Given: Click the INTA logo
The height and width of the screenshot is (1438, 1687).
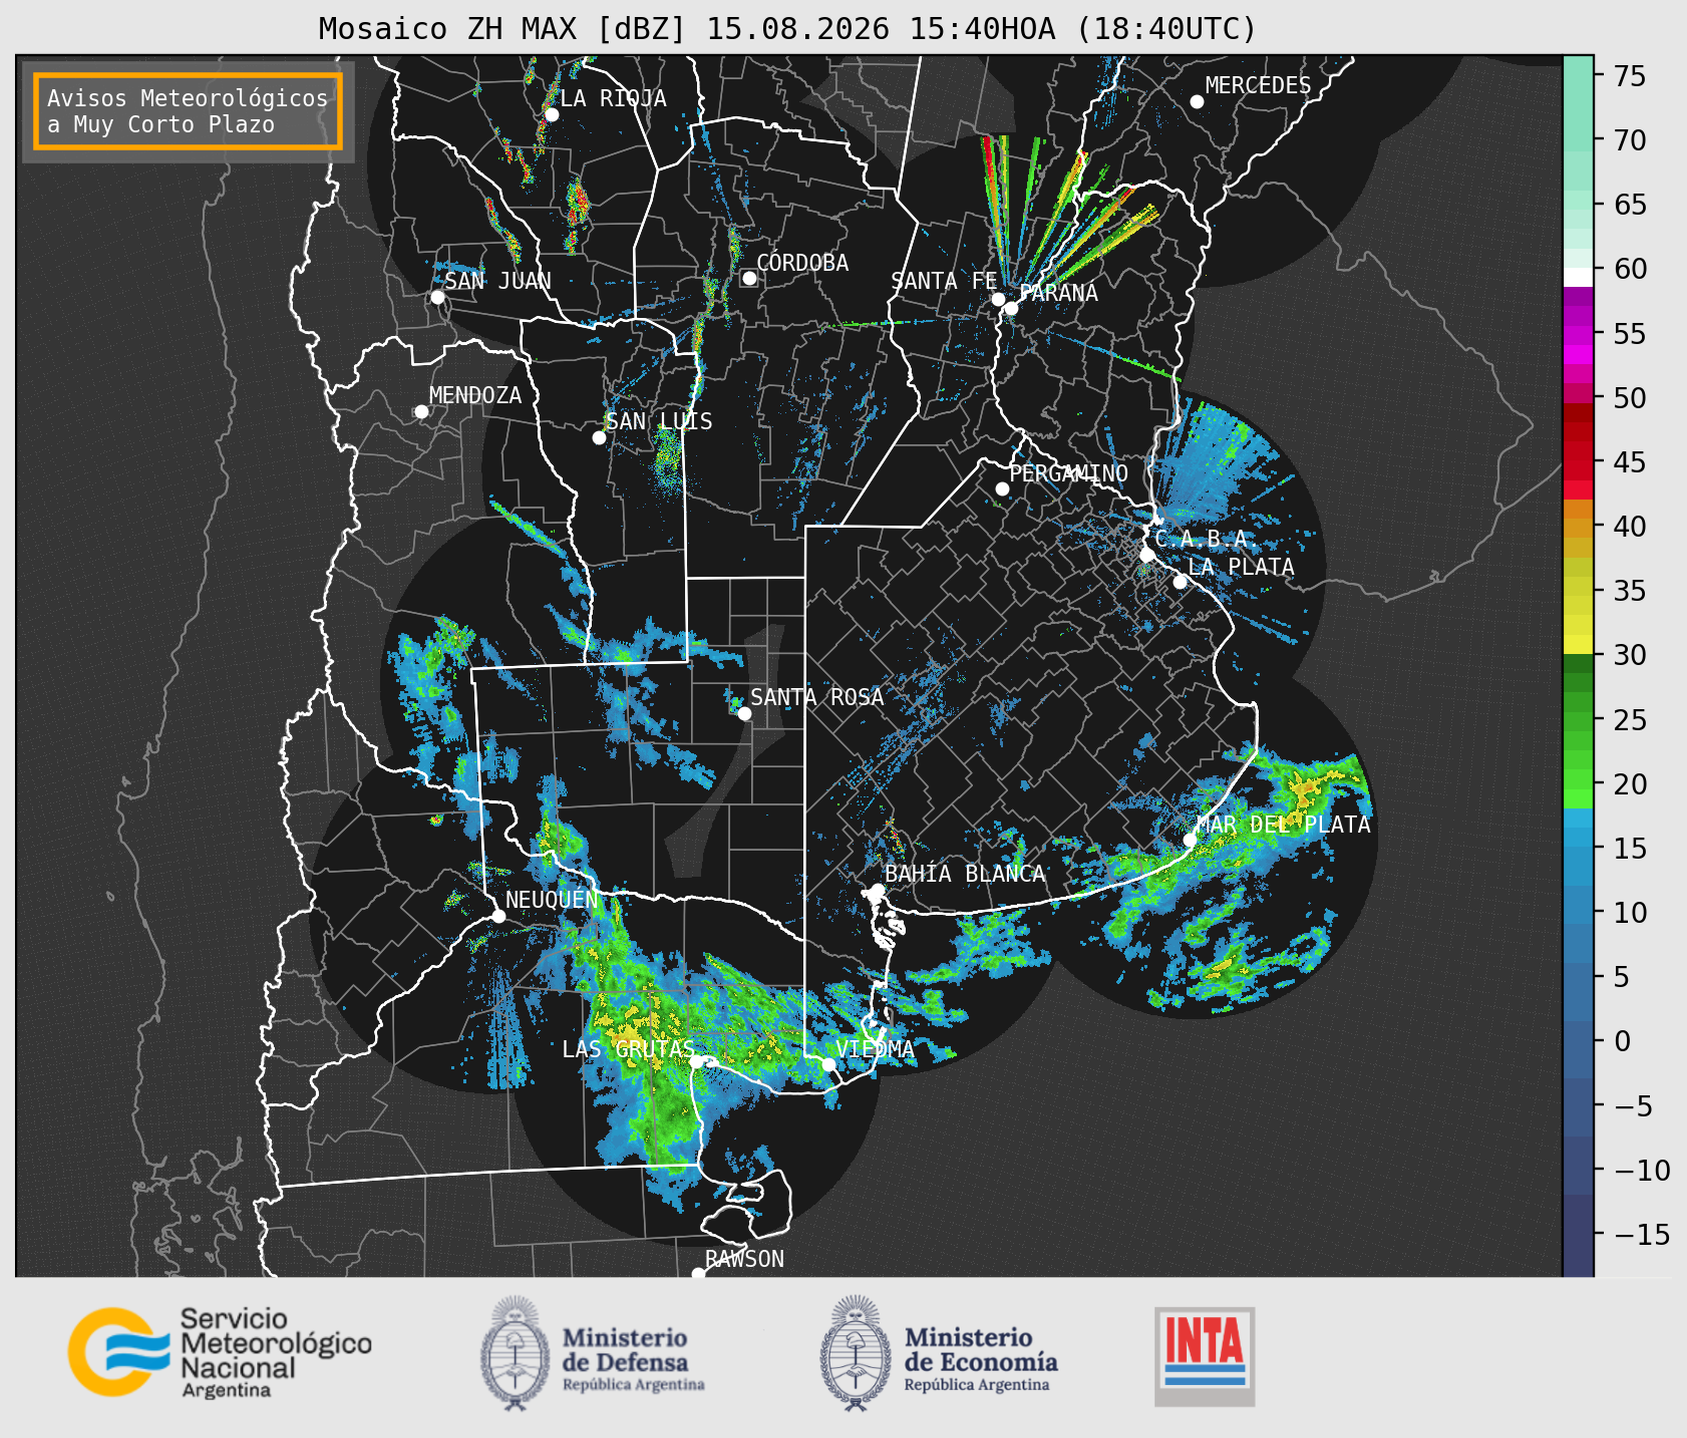Looking at the screenshot, I should pos(1204,1356).
